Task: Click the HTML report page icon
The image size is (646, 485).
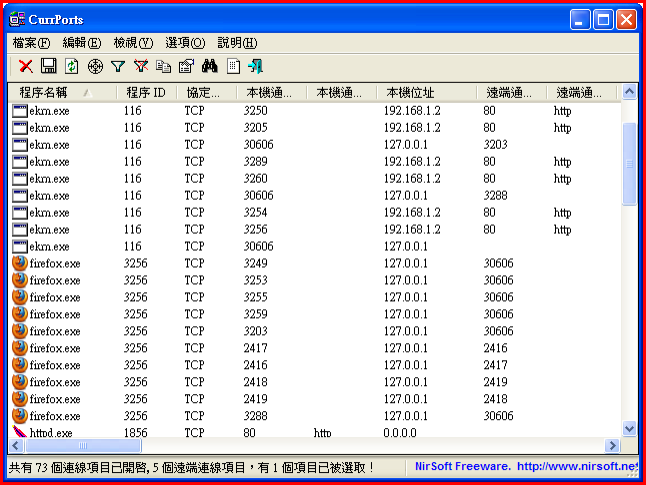Action: coord(233,66)
